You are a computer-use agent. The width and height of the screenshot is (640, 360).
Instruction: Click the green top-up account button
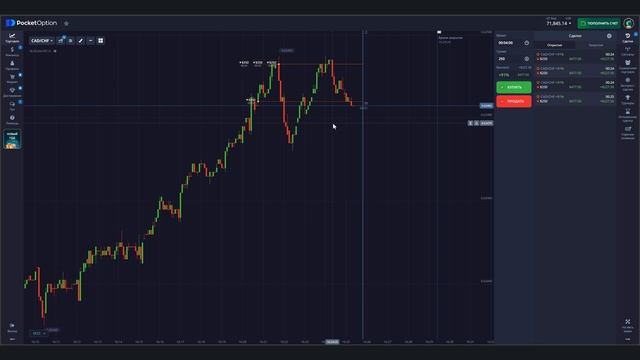599,23
